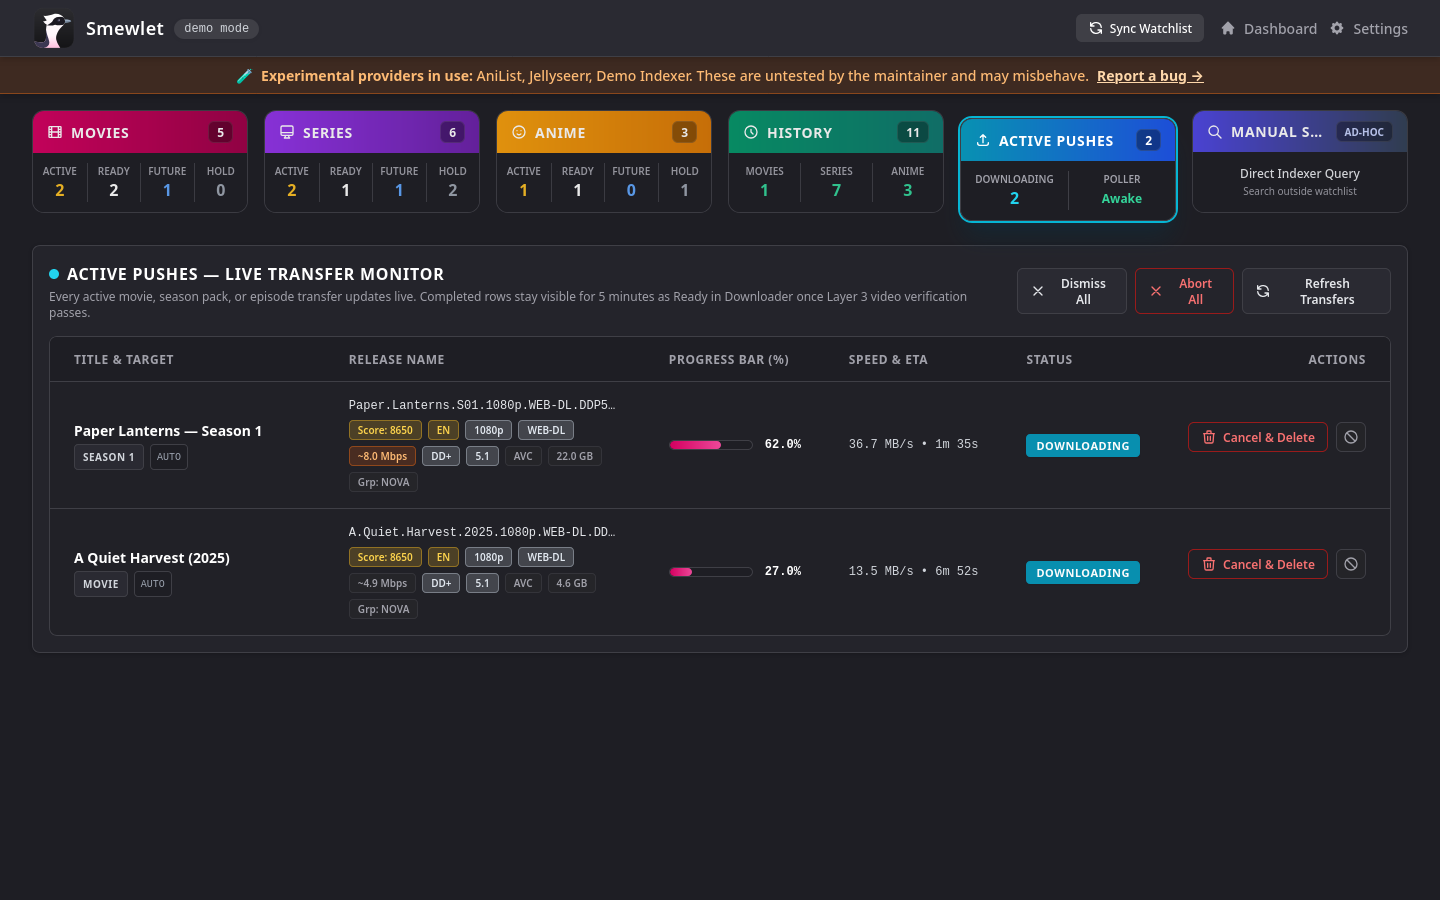Click the Dismiss All button
Screen dimensions: 1440x900
click(1072, 291)
